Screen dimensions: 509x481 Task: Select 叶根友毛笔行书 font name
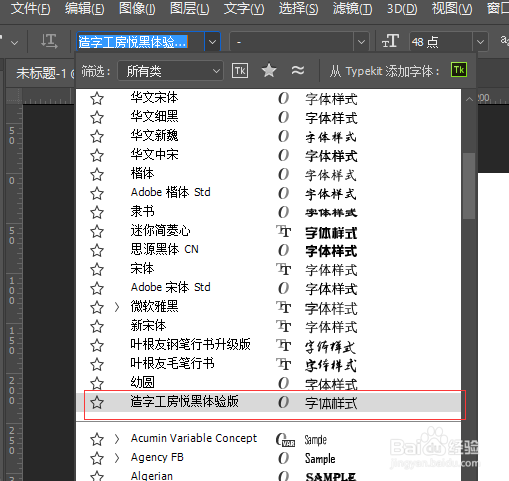[172, 364]
